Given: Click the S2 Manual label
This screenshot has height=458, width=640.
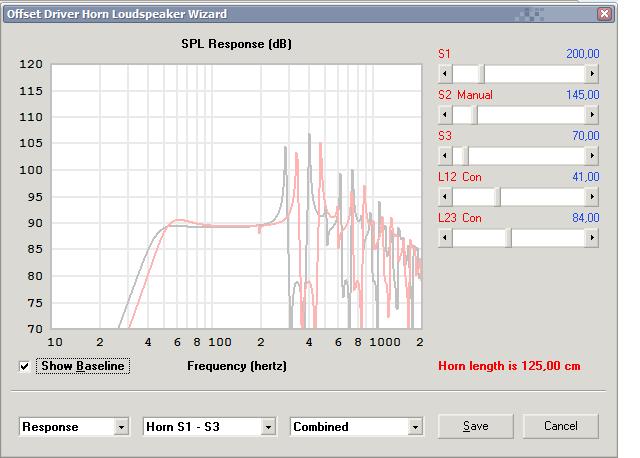Looking at the screenshot, I should pos(465,95).
